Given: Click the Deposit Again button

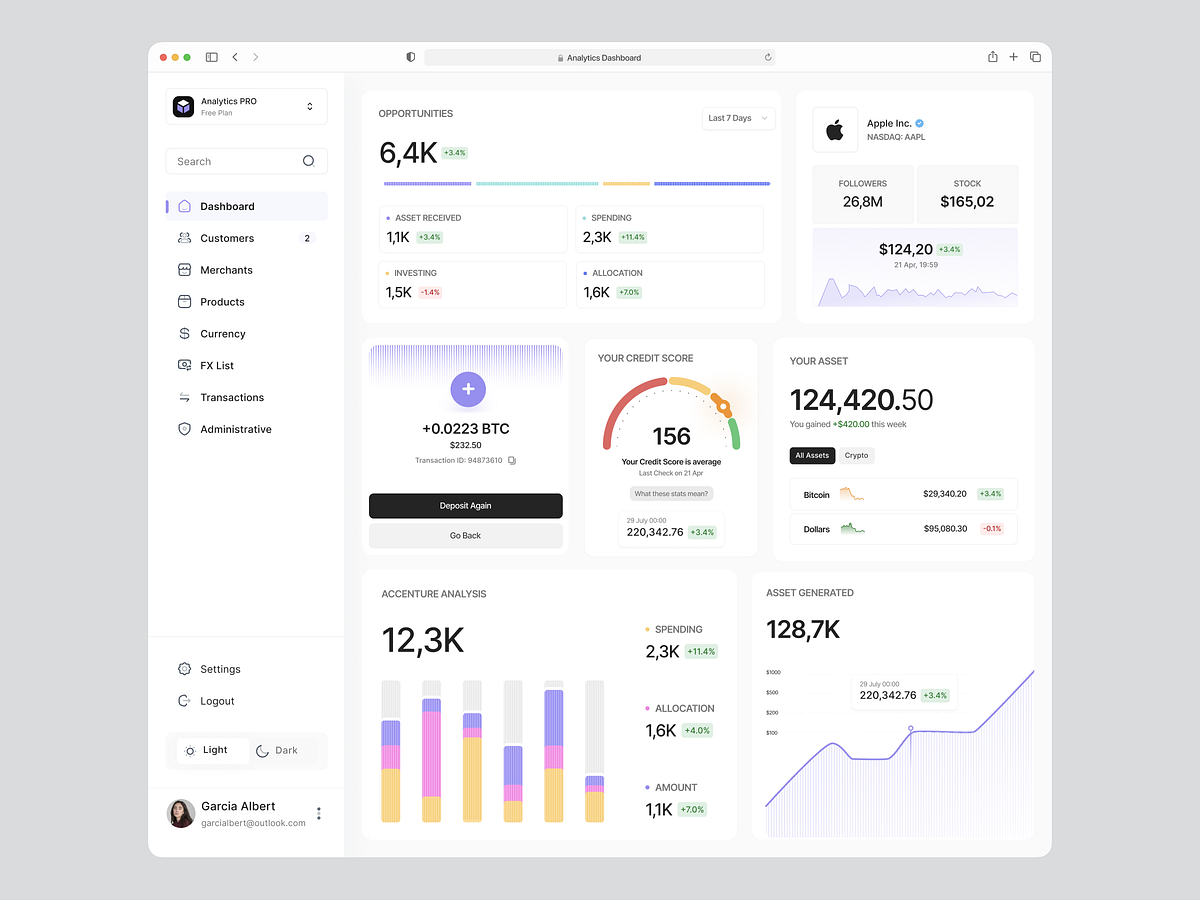Looking at the screenshot, I should (x=465, y=506).
